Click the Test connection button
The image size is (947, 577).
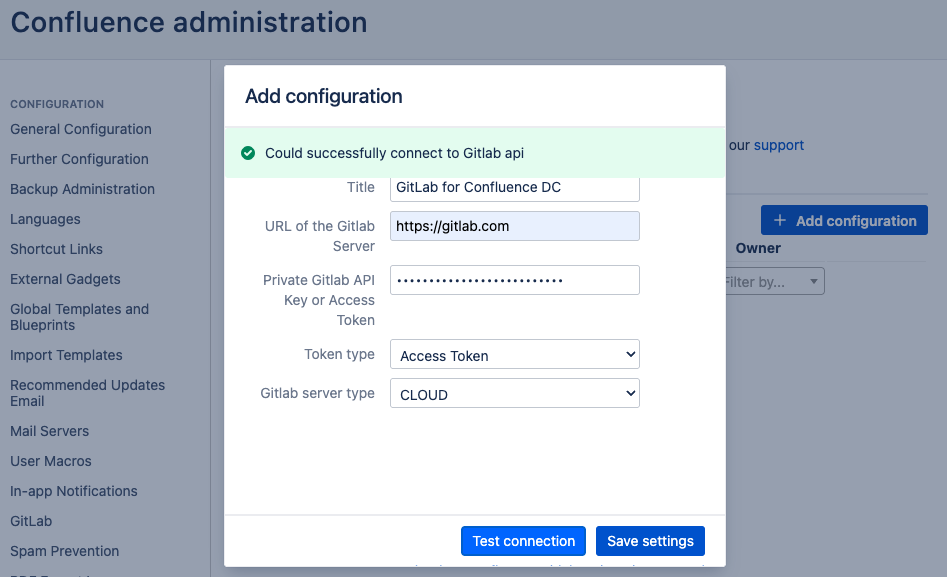coord(523,541)
